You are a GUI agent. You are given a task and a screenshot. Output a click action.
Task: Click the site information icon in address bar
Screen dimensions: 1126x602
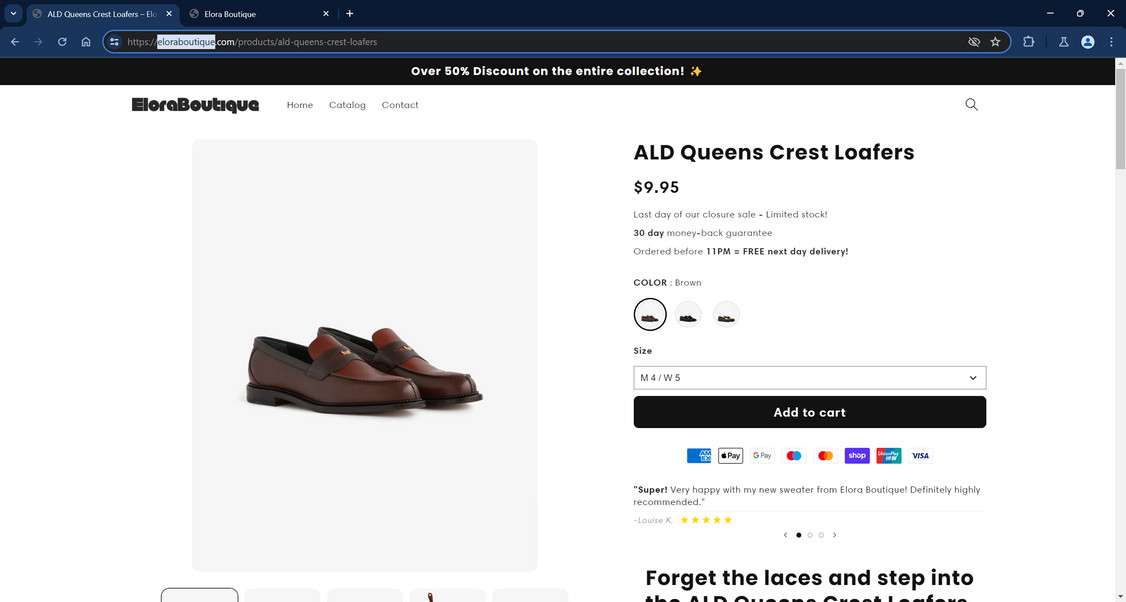click(x=115, y=42)
